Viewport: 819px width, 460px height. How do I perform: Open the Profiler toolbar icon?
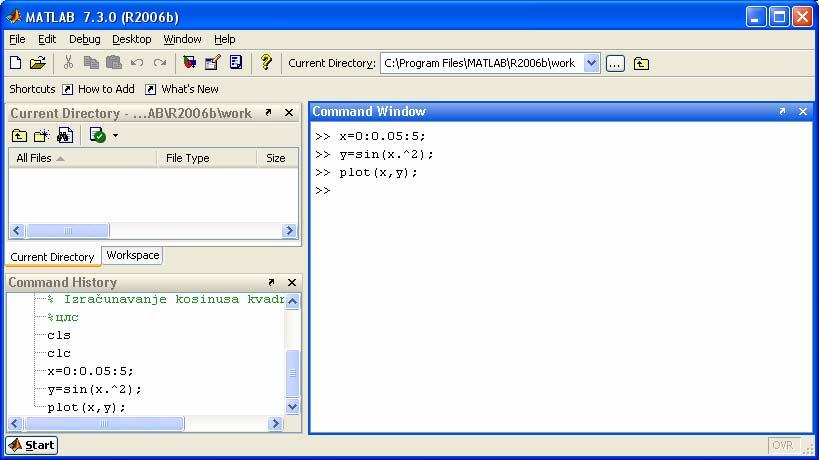(x=236, y=63)
